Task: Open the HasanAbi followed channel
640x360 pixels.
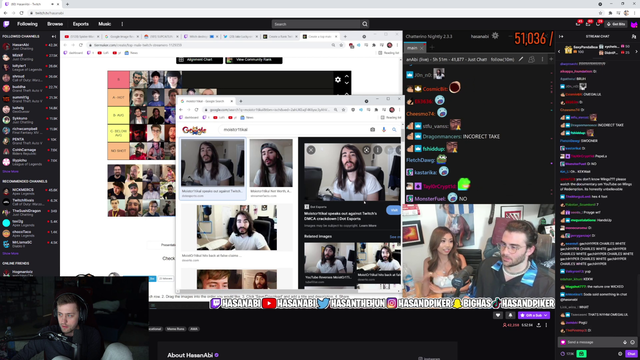Action: pos(29,47)
